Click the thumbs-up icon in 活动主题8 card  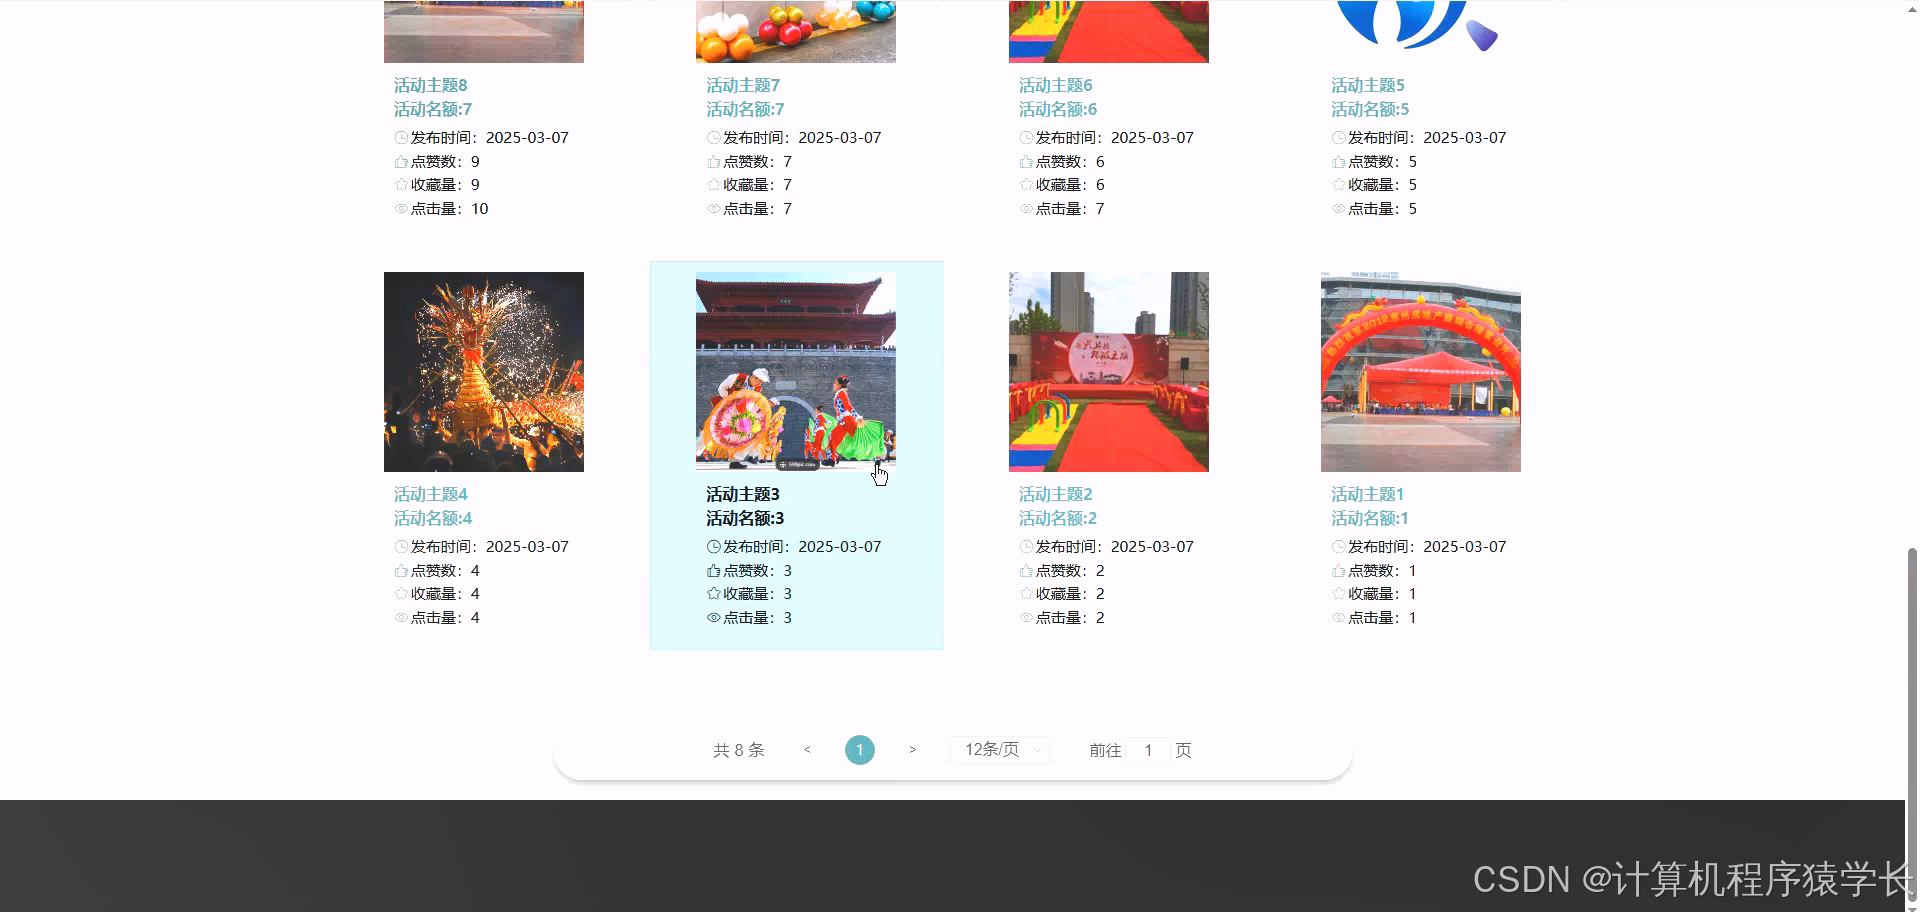401,162
